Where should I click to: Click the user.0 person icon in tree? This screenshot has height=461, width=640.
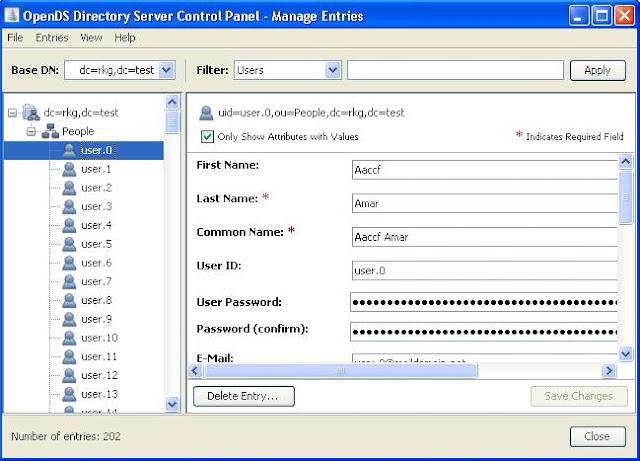69,150
